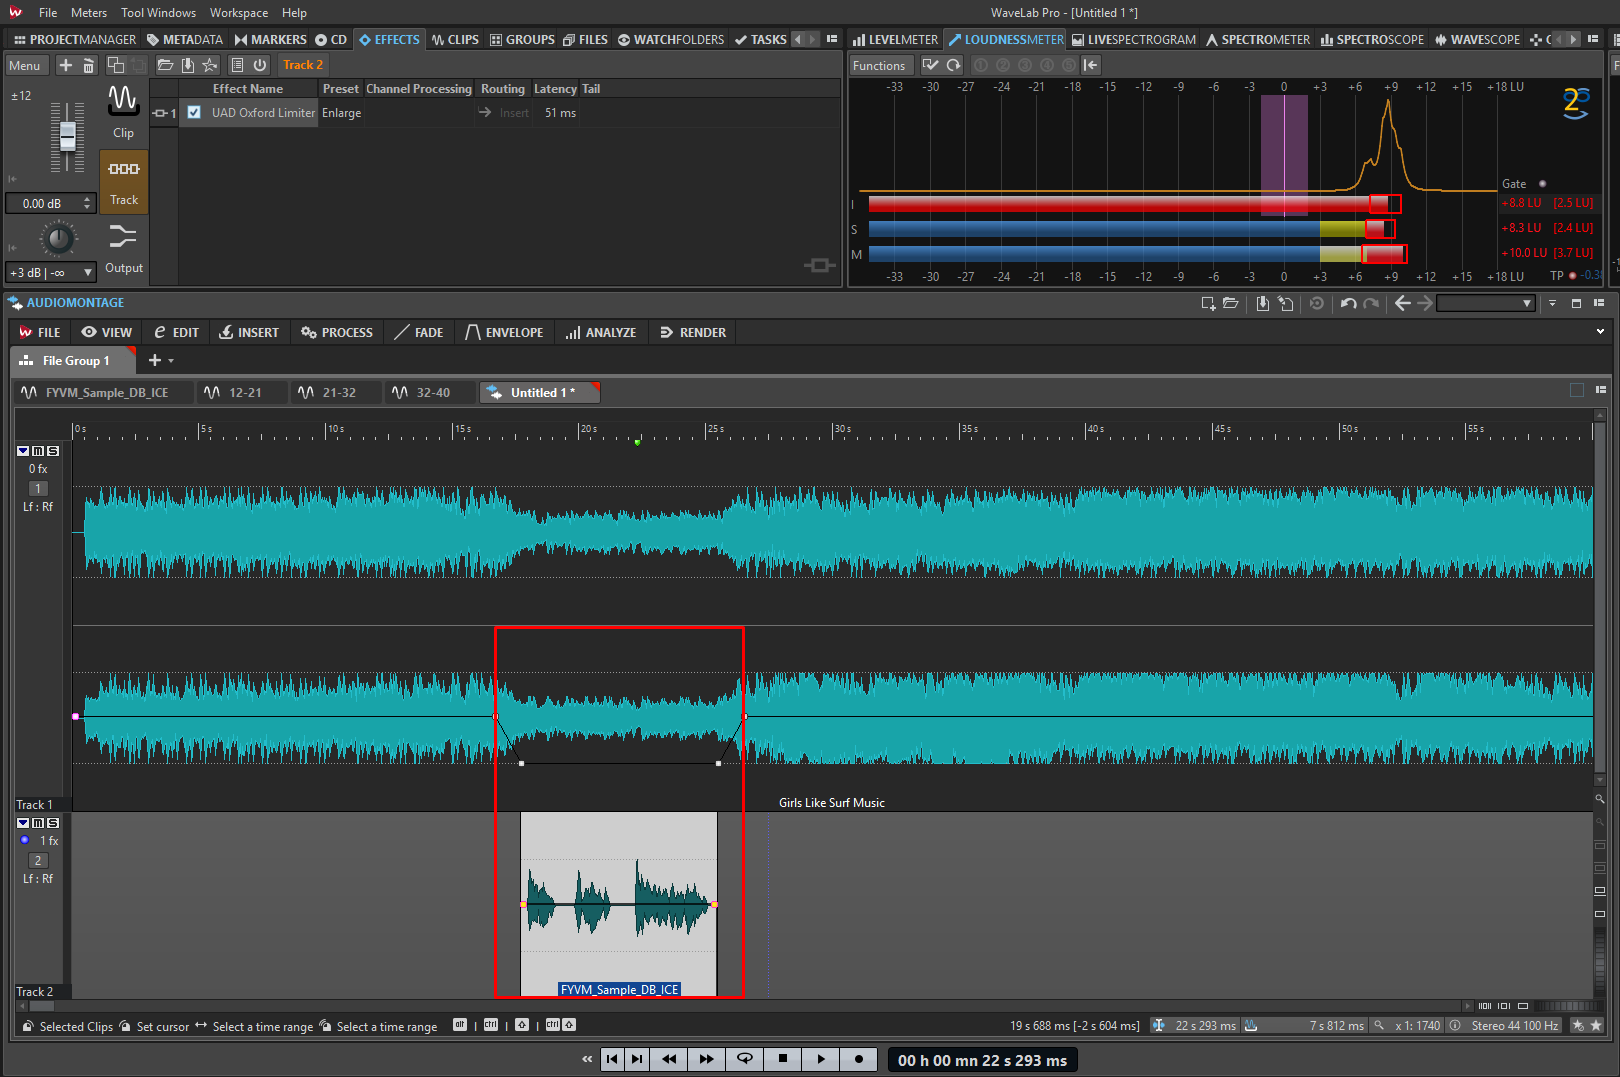Toggle loop playback in the transport bar
The image size is (1620, 1077).
744,1059
